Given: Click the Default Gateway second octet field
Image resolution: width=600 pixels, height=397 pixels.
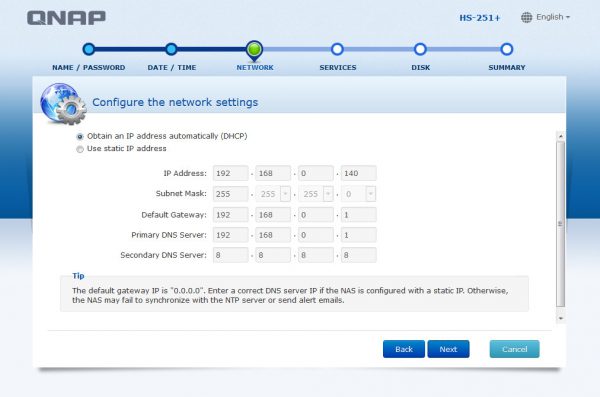Looking at the screenshot, I should (273, 215).
